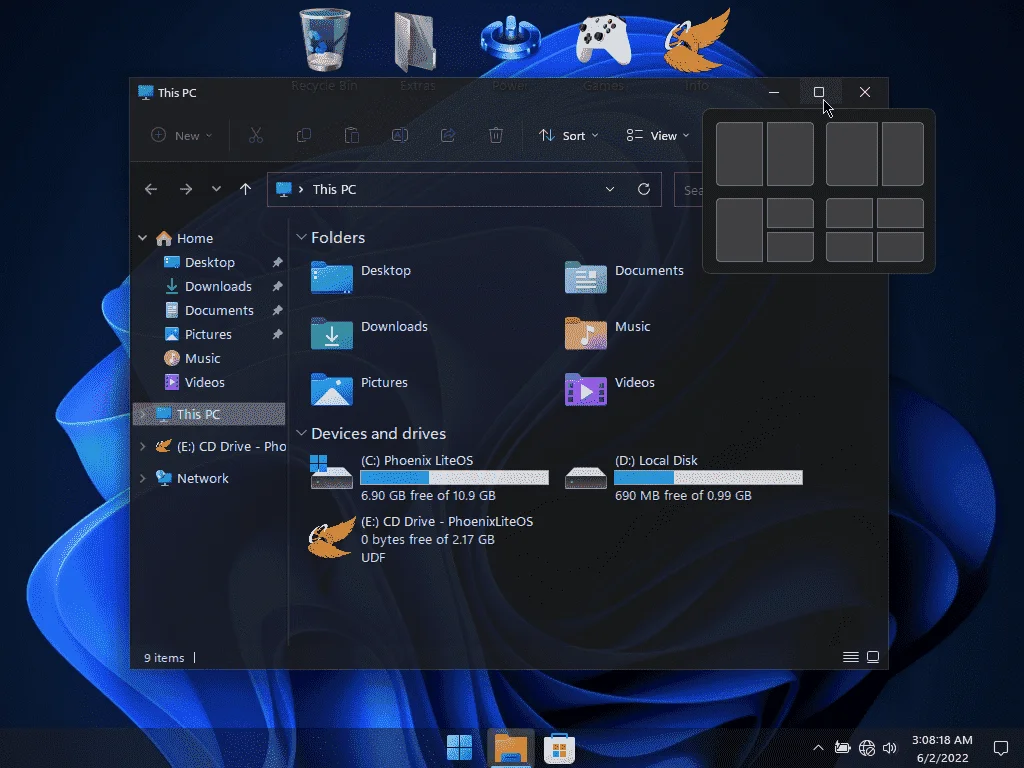
Task: Go back with the left arrow
Action: point(151,189)
